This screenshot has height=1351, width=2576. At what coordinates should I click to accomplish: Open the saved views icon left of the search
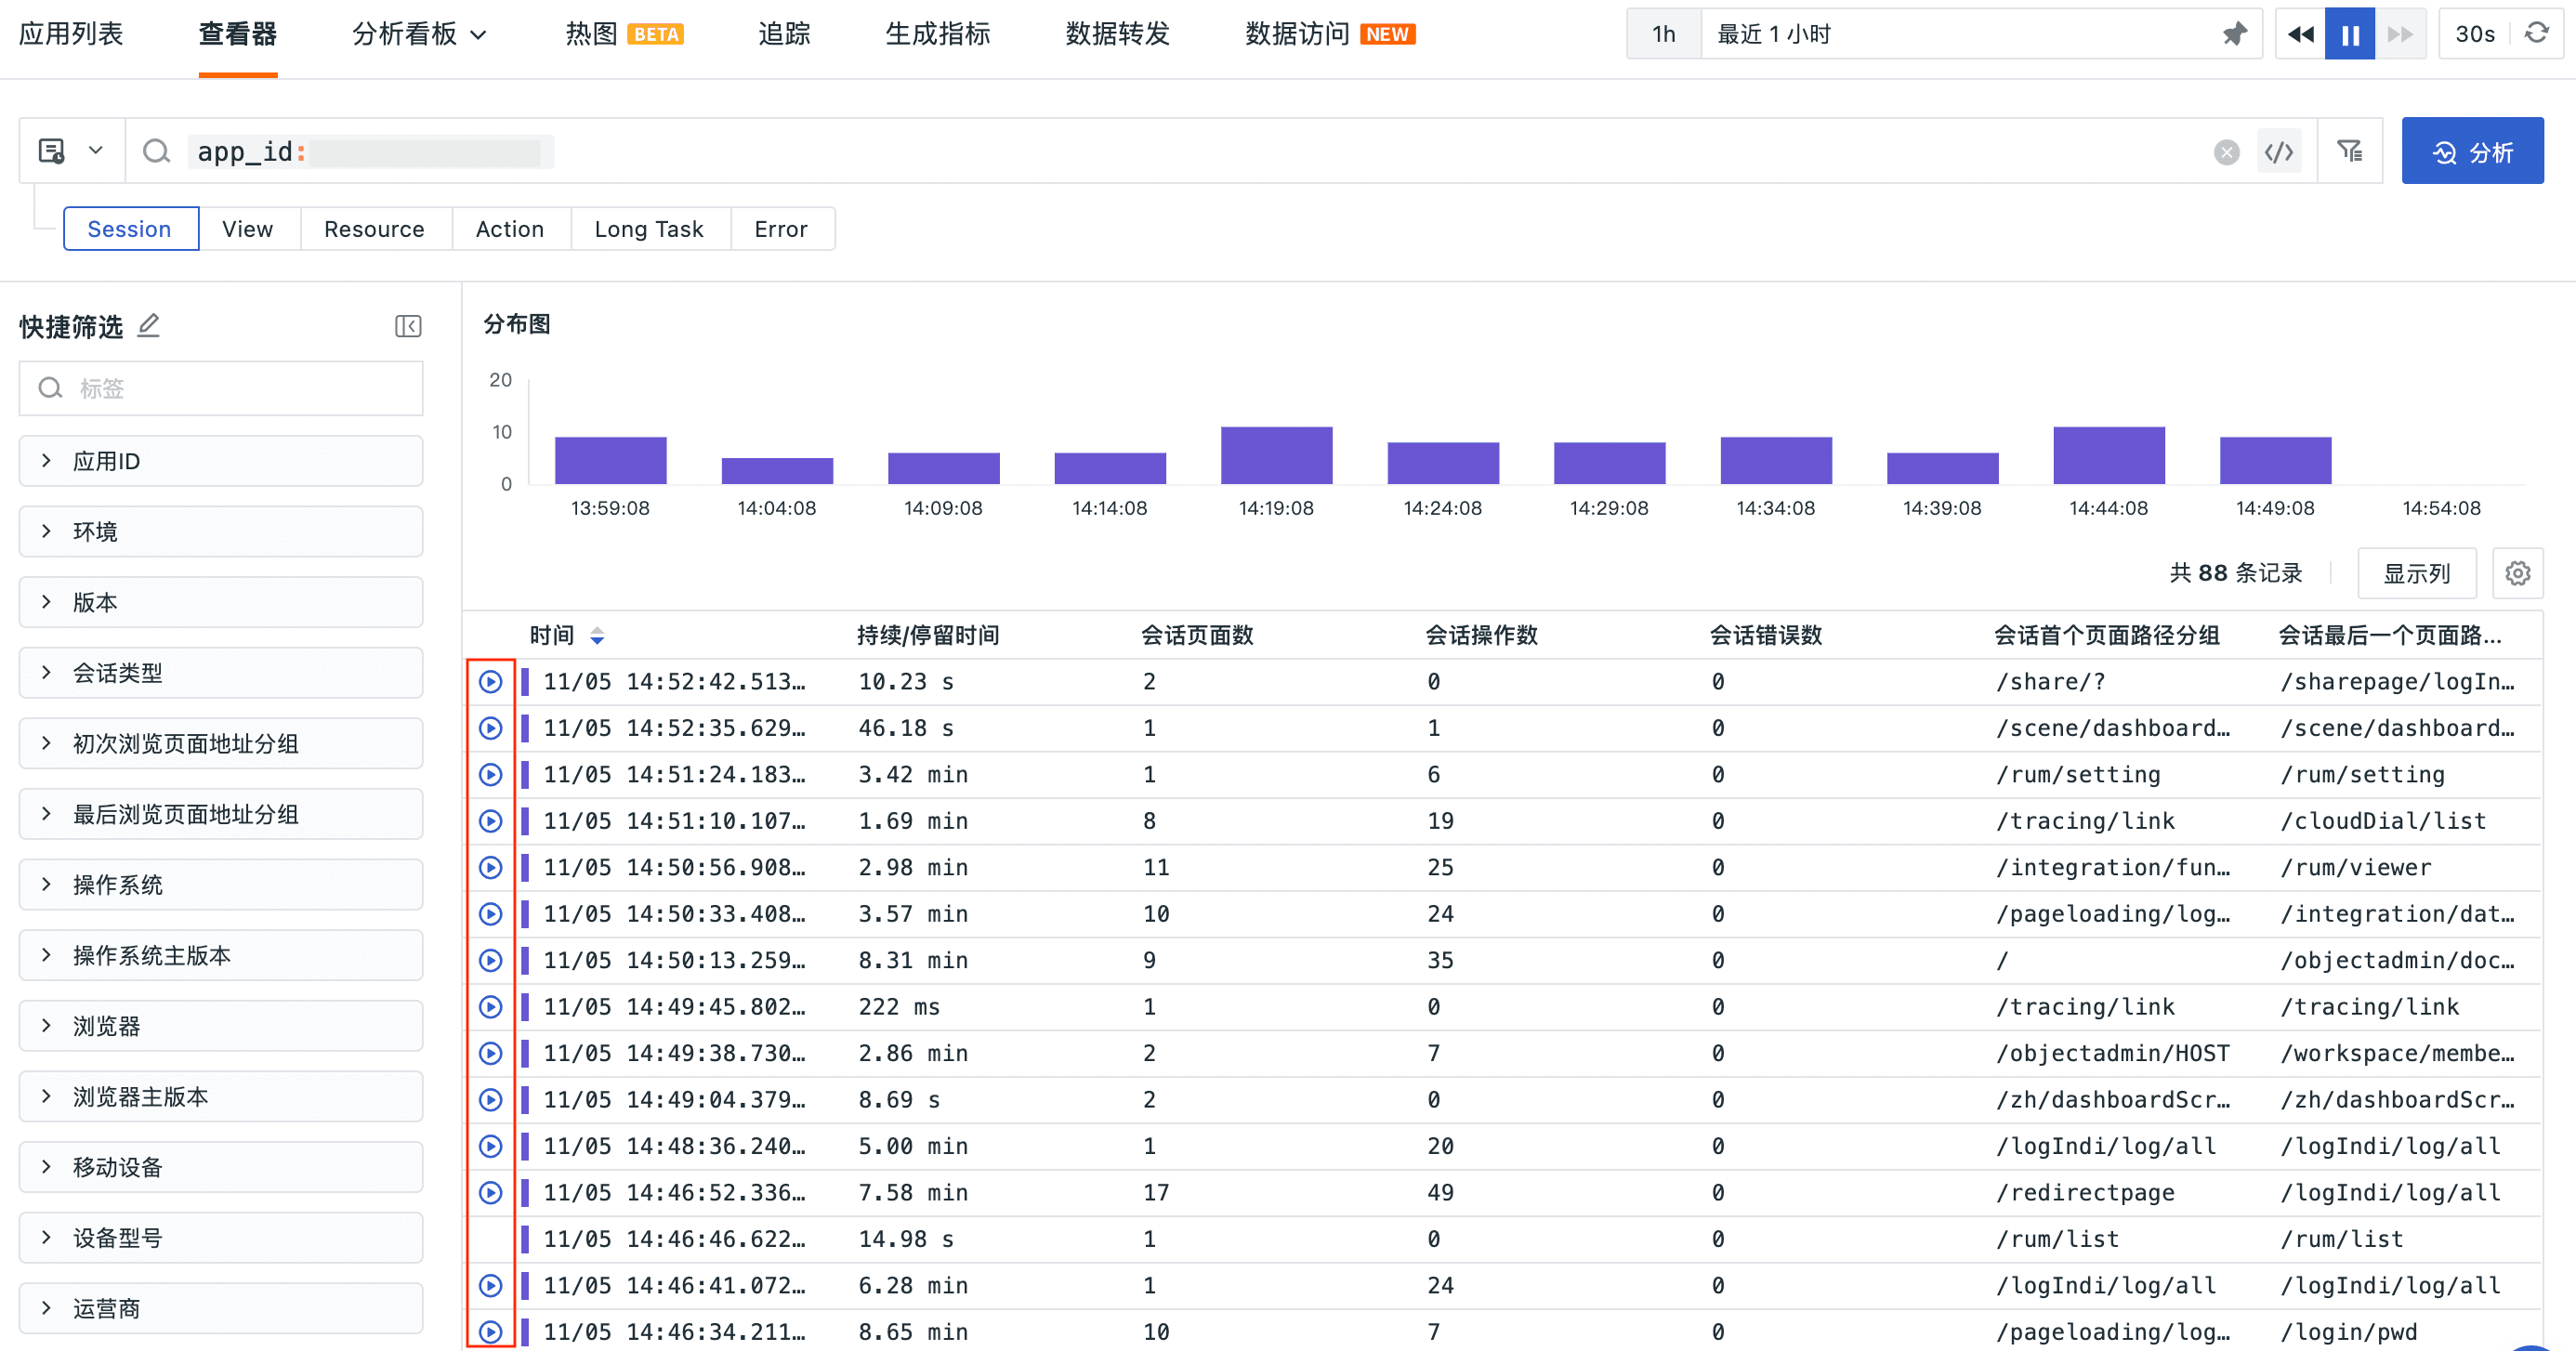pos(52,151)
